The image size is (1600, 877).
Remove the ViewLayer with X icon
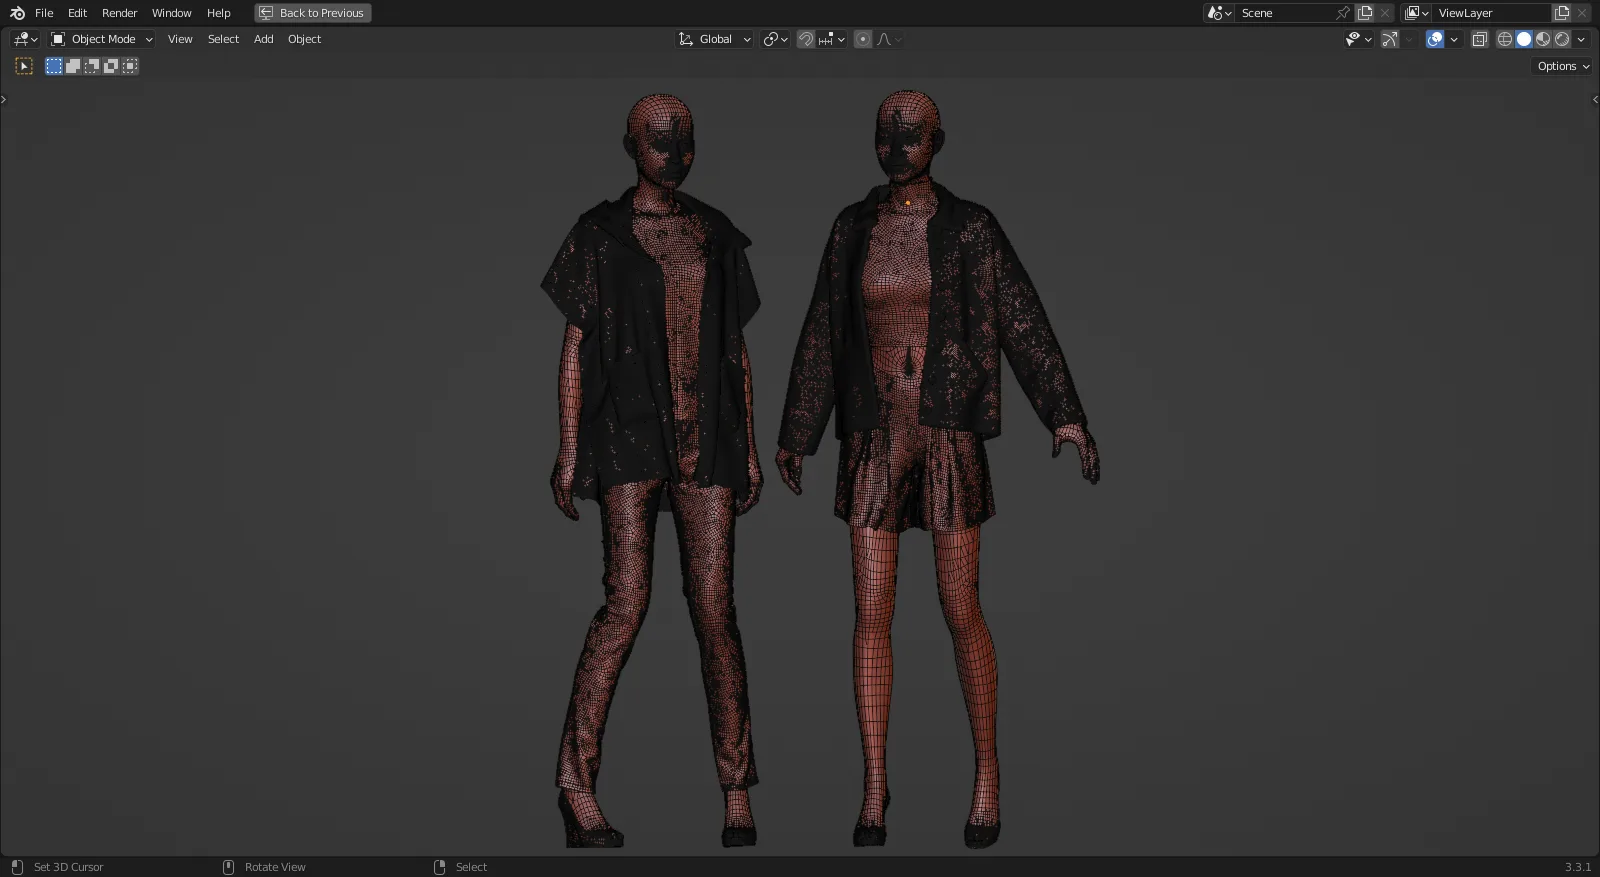[1582, 13]
